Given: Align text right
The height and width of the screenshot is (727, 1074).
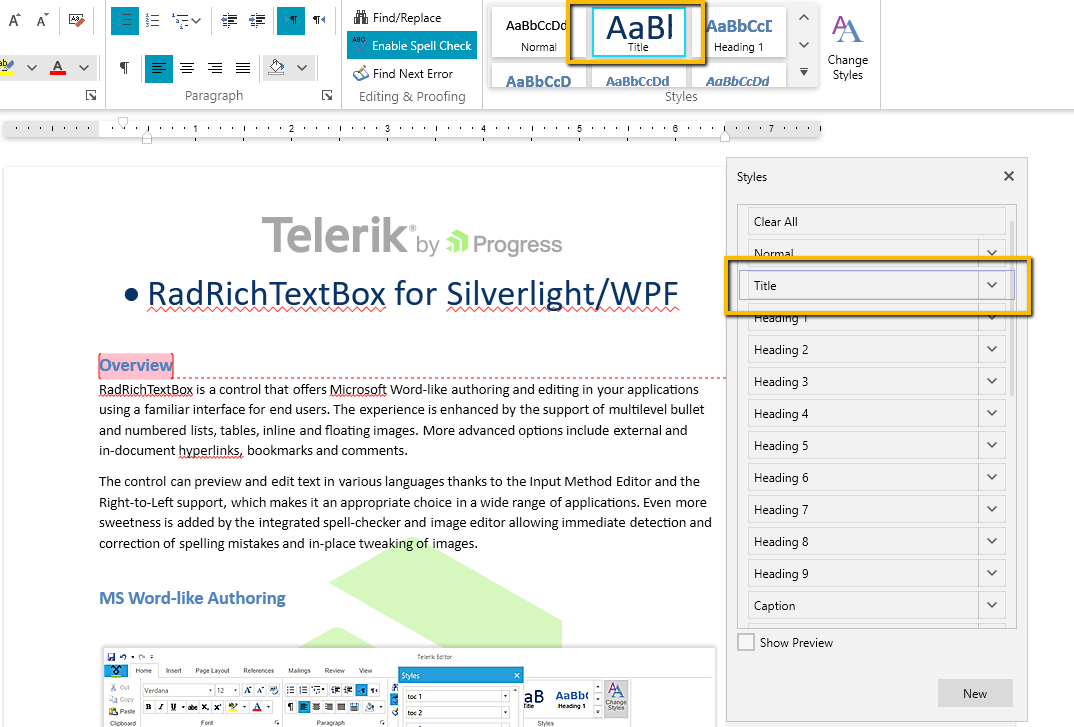Looking at the screenshot, I should tap(215, 68).
